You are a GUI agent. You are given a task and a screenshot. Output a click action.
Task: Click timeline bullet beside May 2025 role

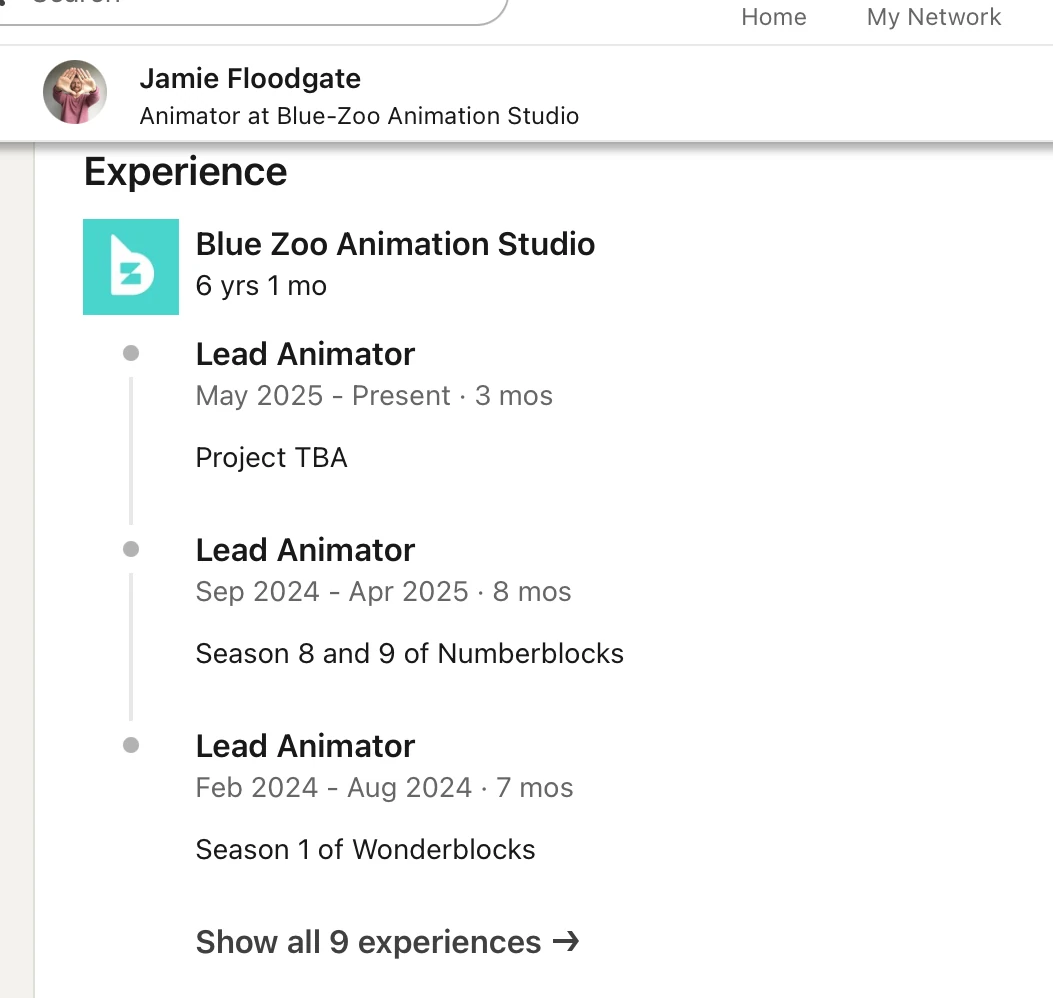131,353
